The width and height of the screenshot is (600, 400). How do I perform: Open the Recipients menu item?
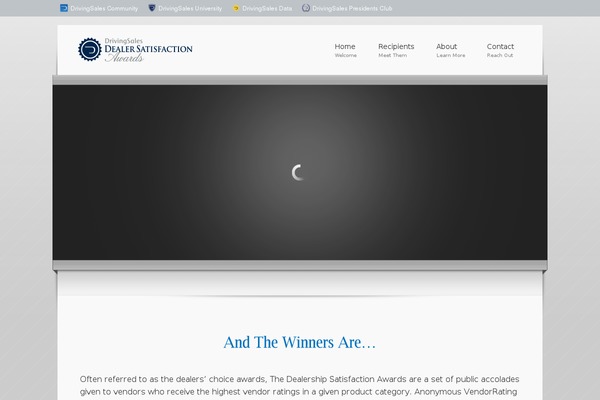pyautogui.click(x=396, y=50)
